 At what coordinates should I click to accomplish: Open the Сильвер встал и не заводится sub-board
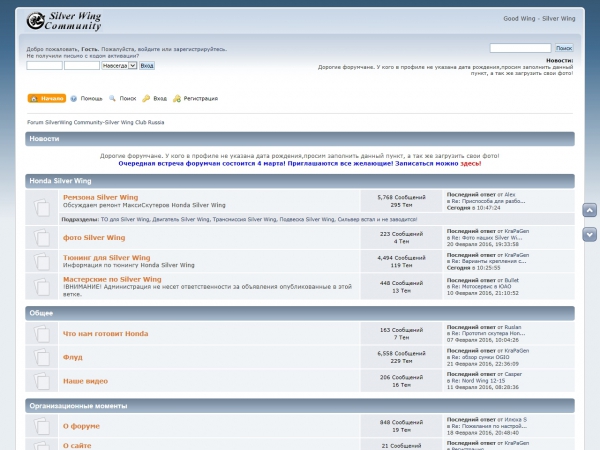377,220
